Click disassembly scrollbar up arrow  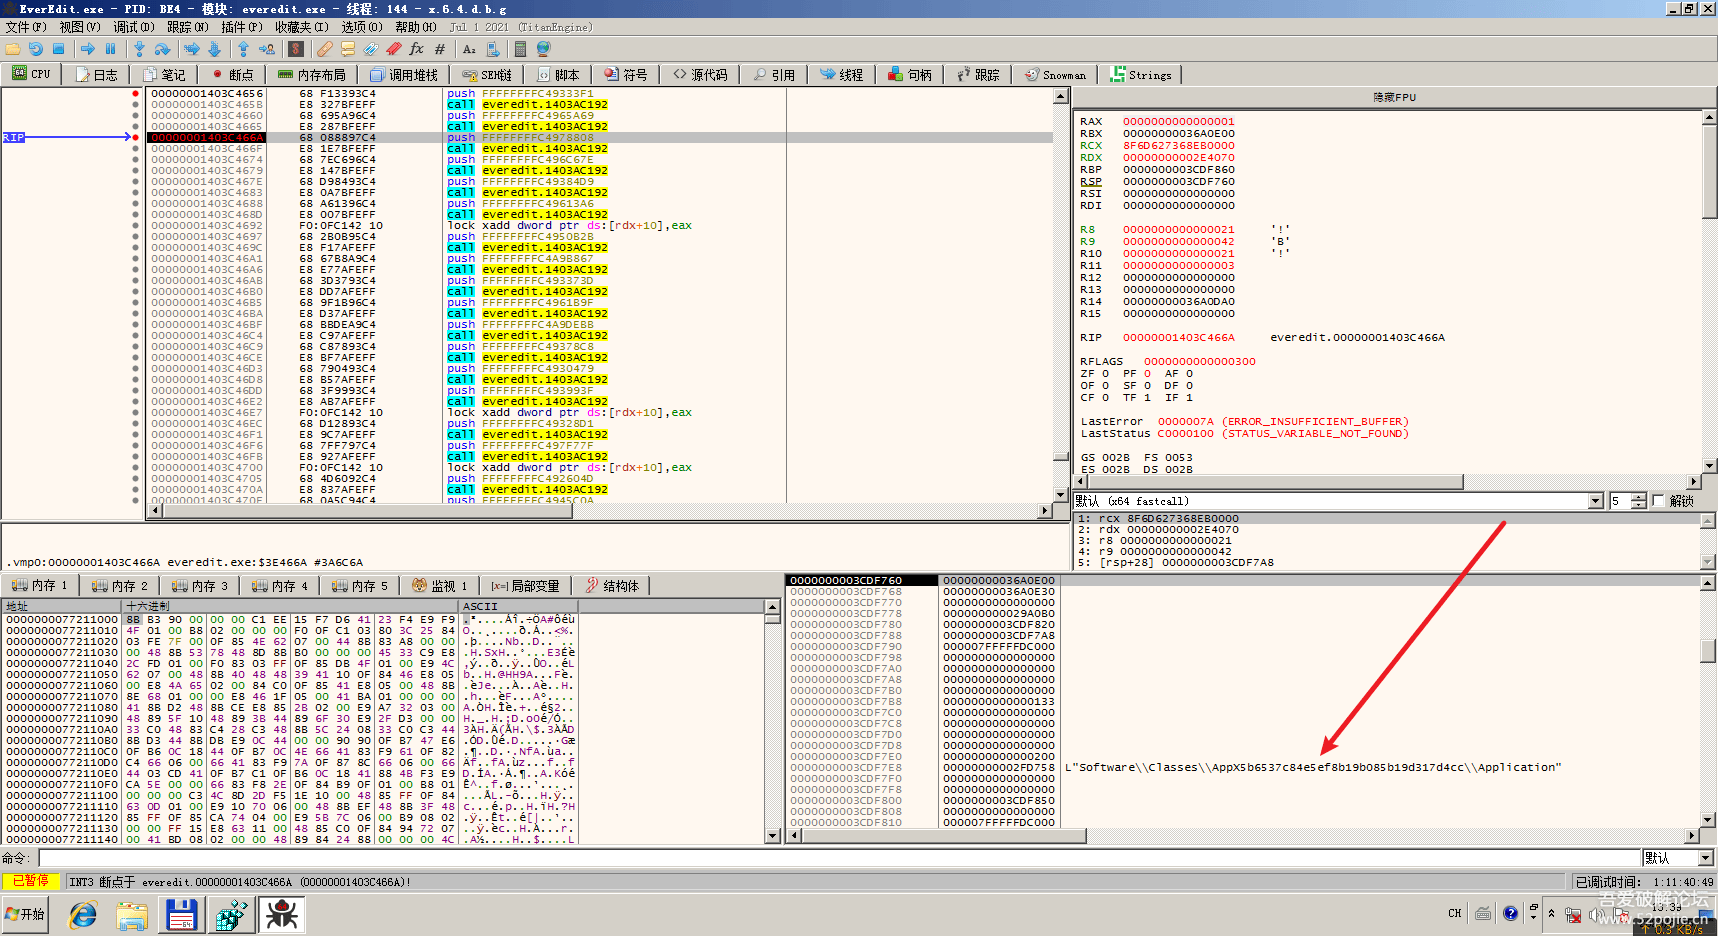[x=1061, y=96]
